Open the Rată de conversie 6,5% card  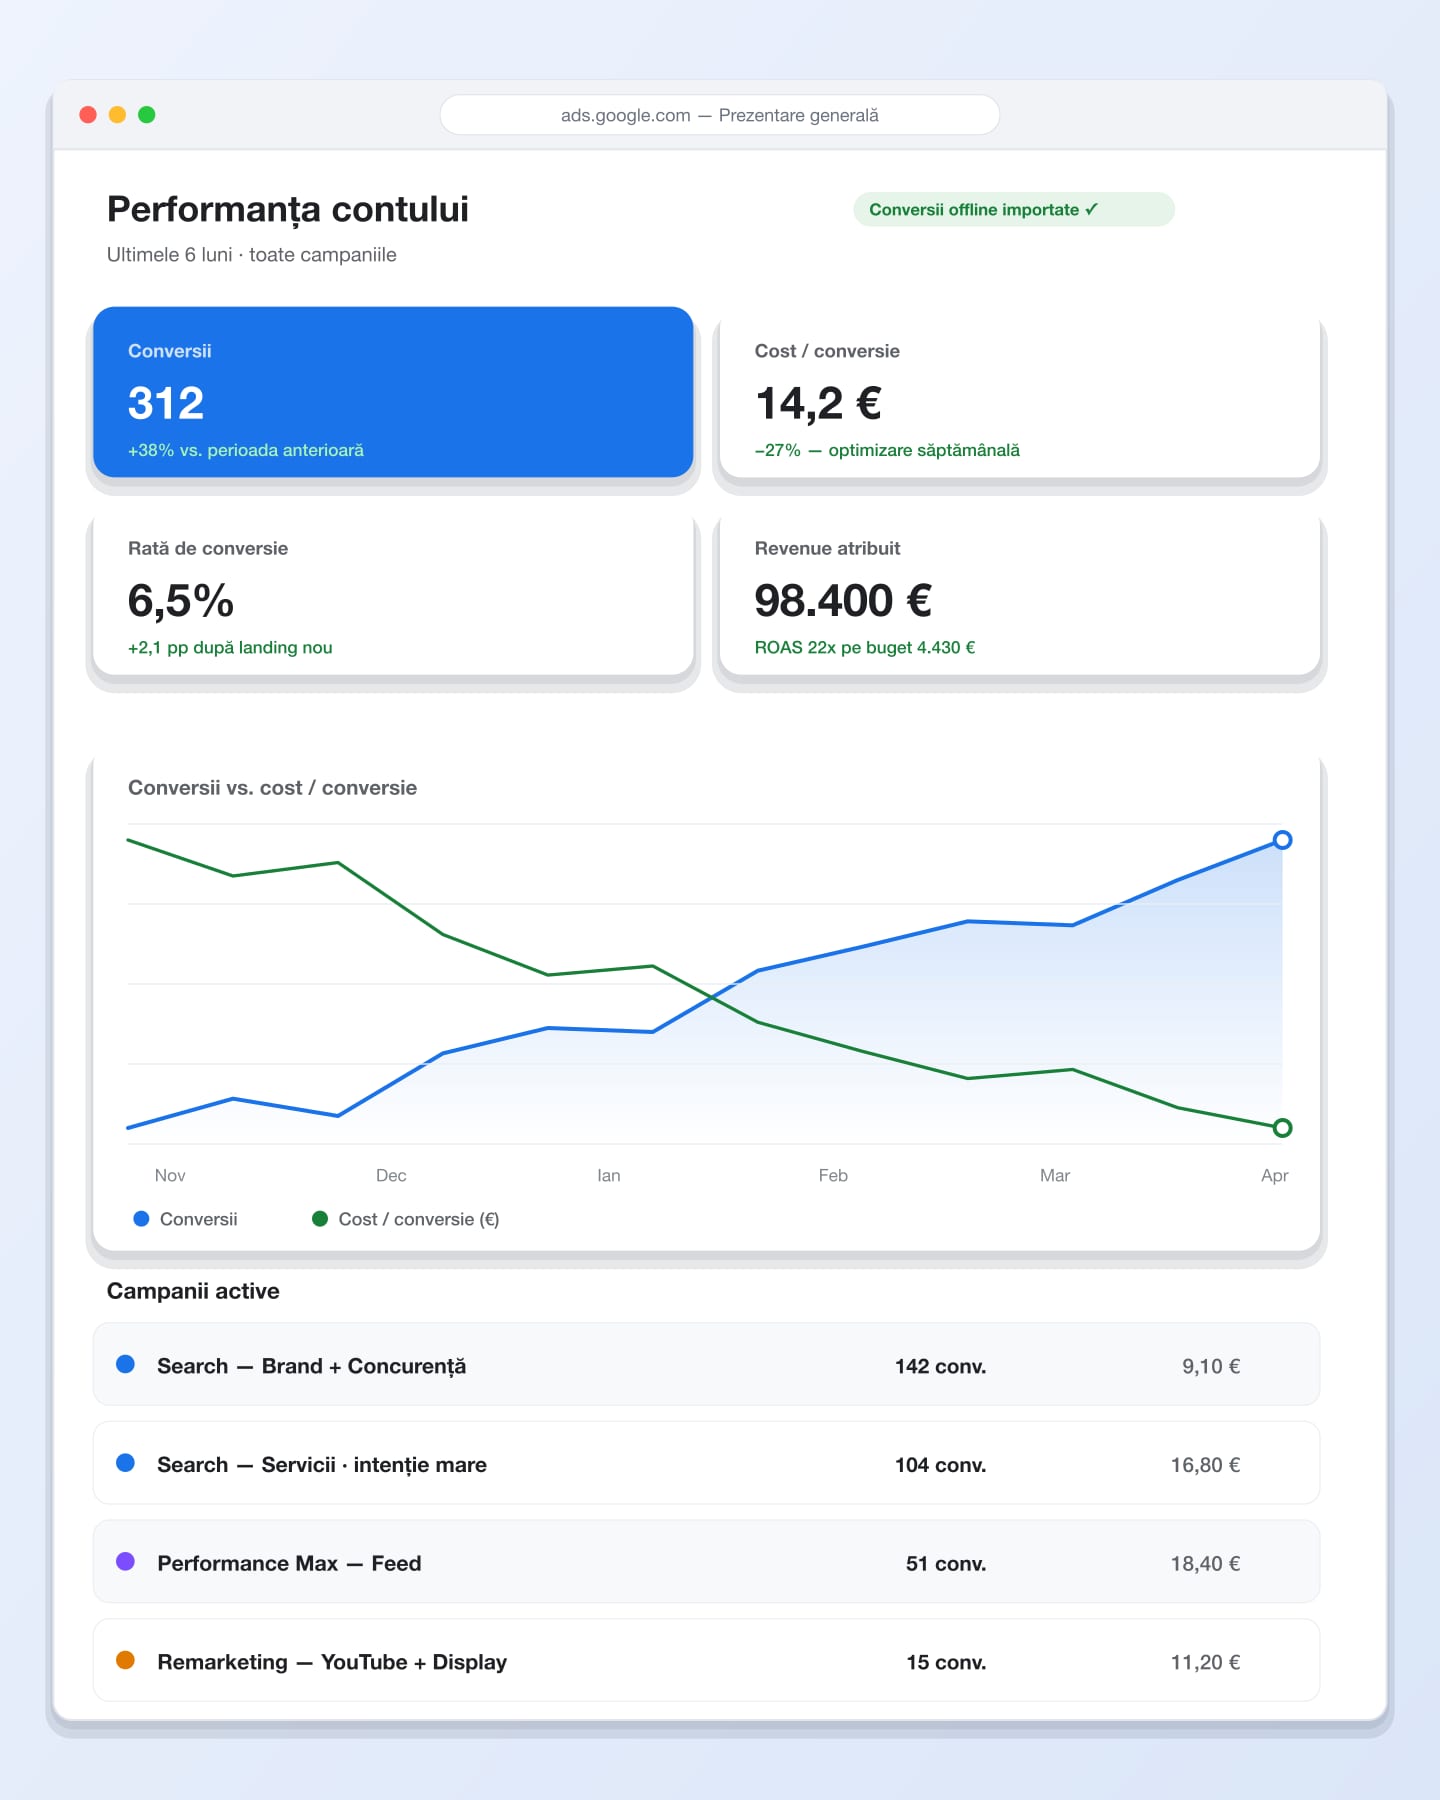click(x=393, y=589)
